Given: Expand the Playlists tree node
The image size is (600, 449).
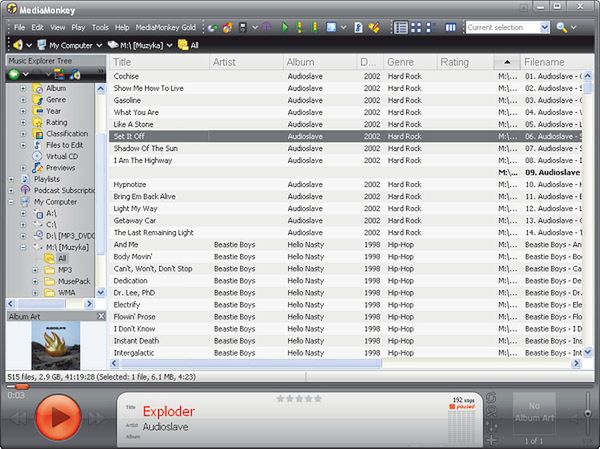Looking at the screenshot, I should point(11,179).
